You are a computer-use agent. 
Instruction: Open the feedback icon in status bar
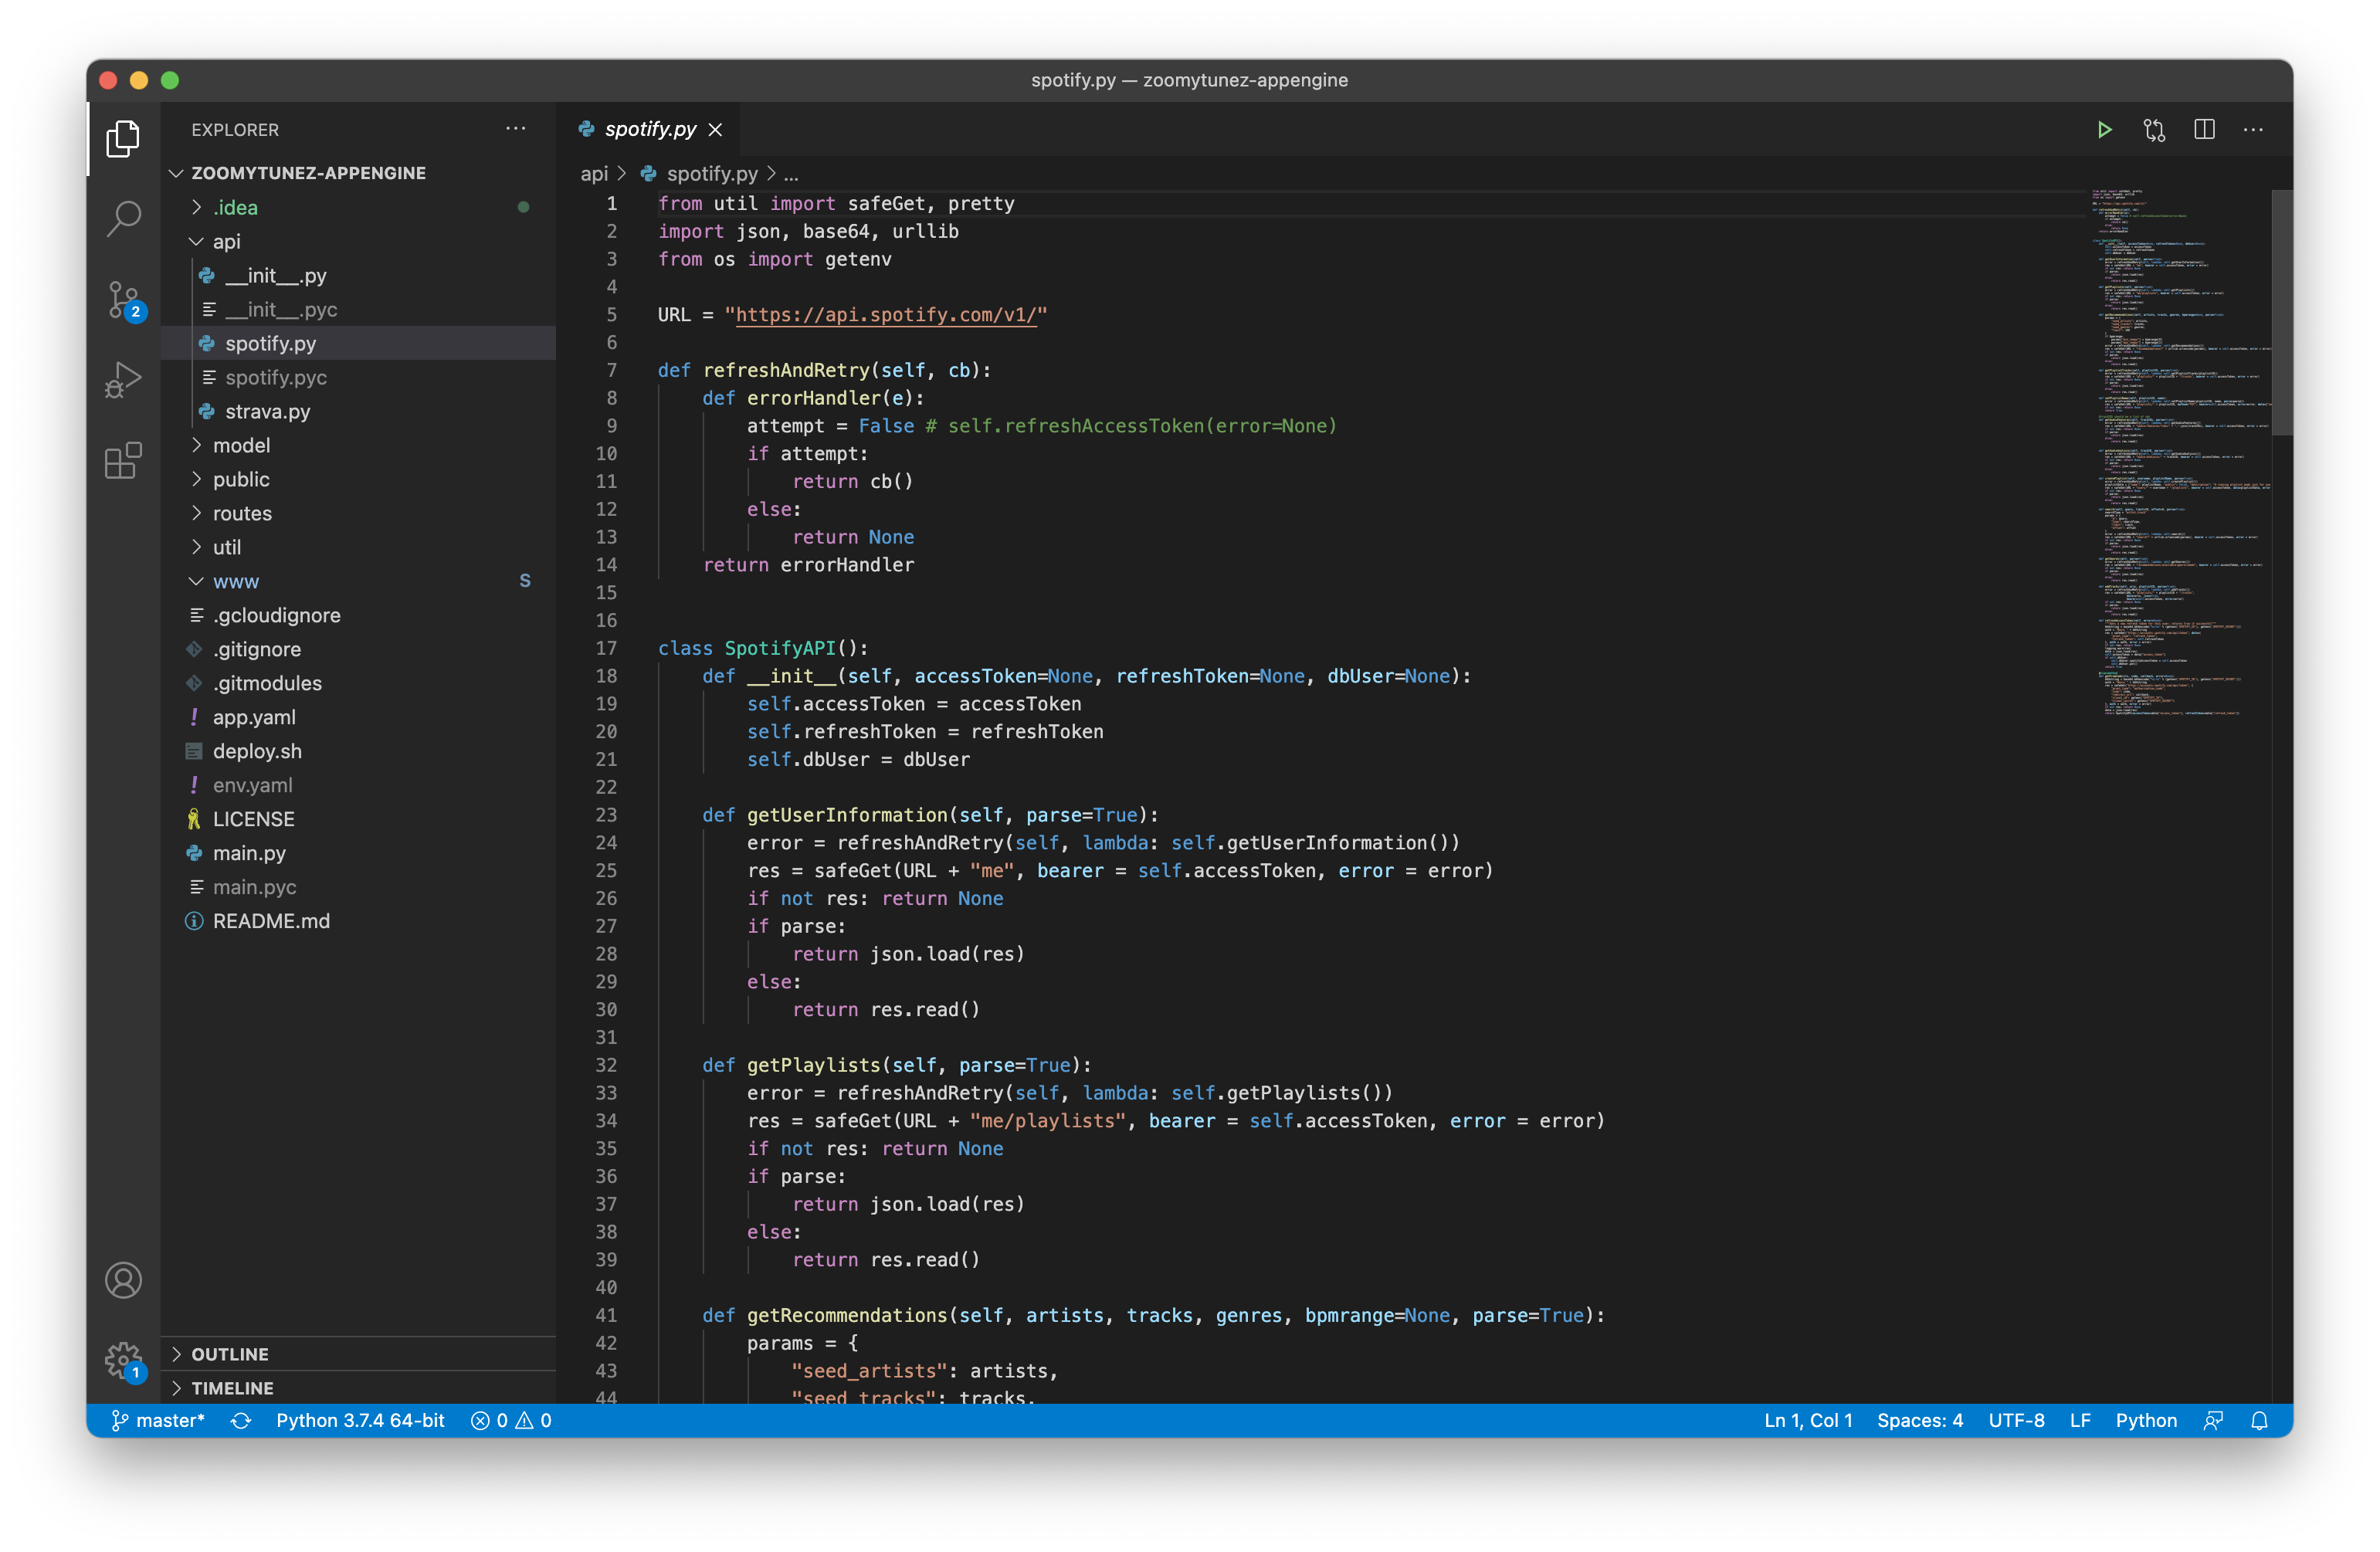(x=2213, y=1420)
